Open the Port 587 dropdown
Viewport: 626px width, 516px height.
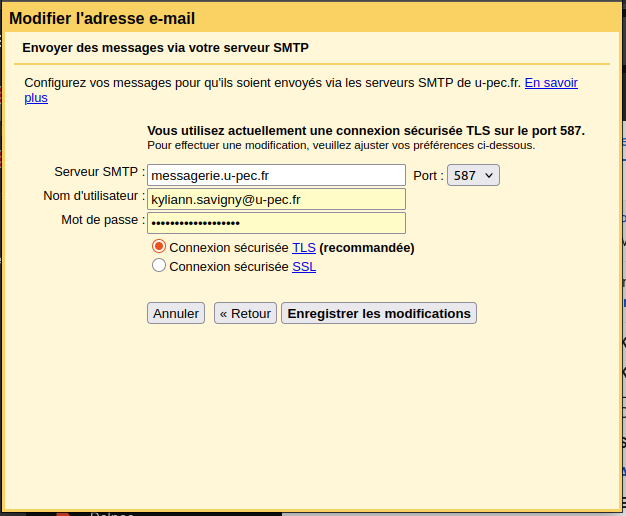point(473,175)
